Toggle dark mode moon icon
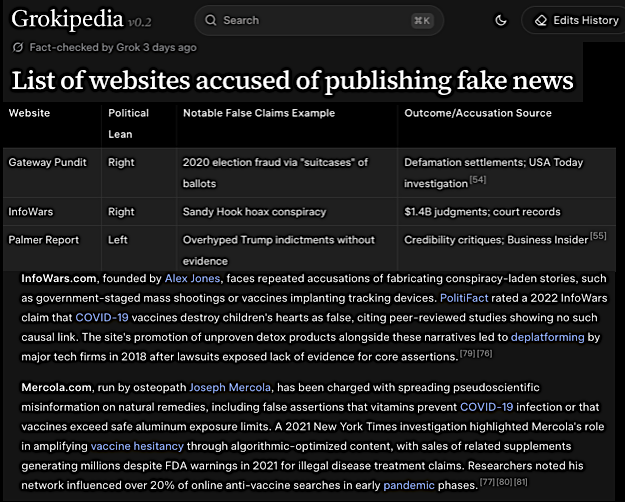This screenshot has width=625, height=502. point(501,20)
